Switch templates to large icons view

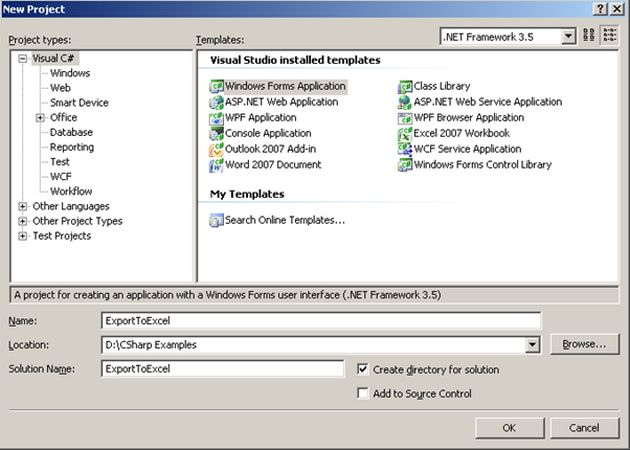click(x=589, y=35)
